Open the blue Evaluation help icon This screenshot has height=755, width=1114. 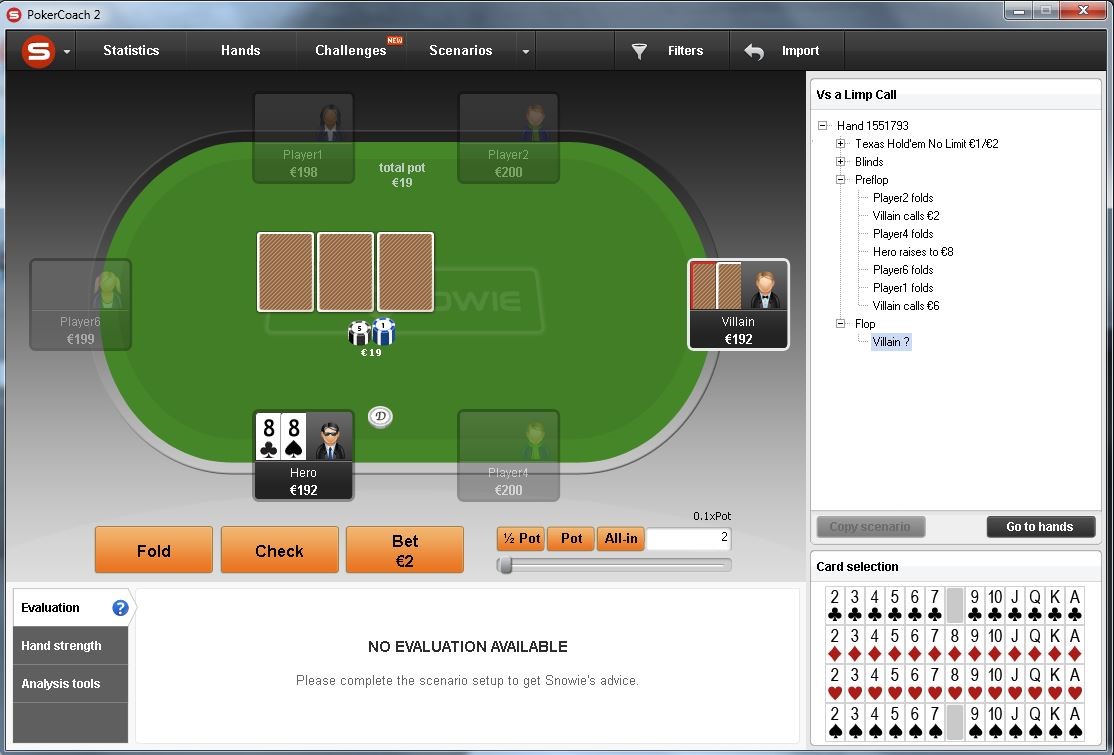point(120,608)
